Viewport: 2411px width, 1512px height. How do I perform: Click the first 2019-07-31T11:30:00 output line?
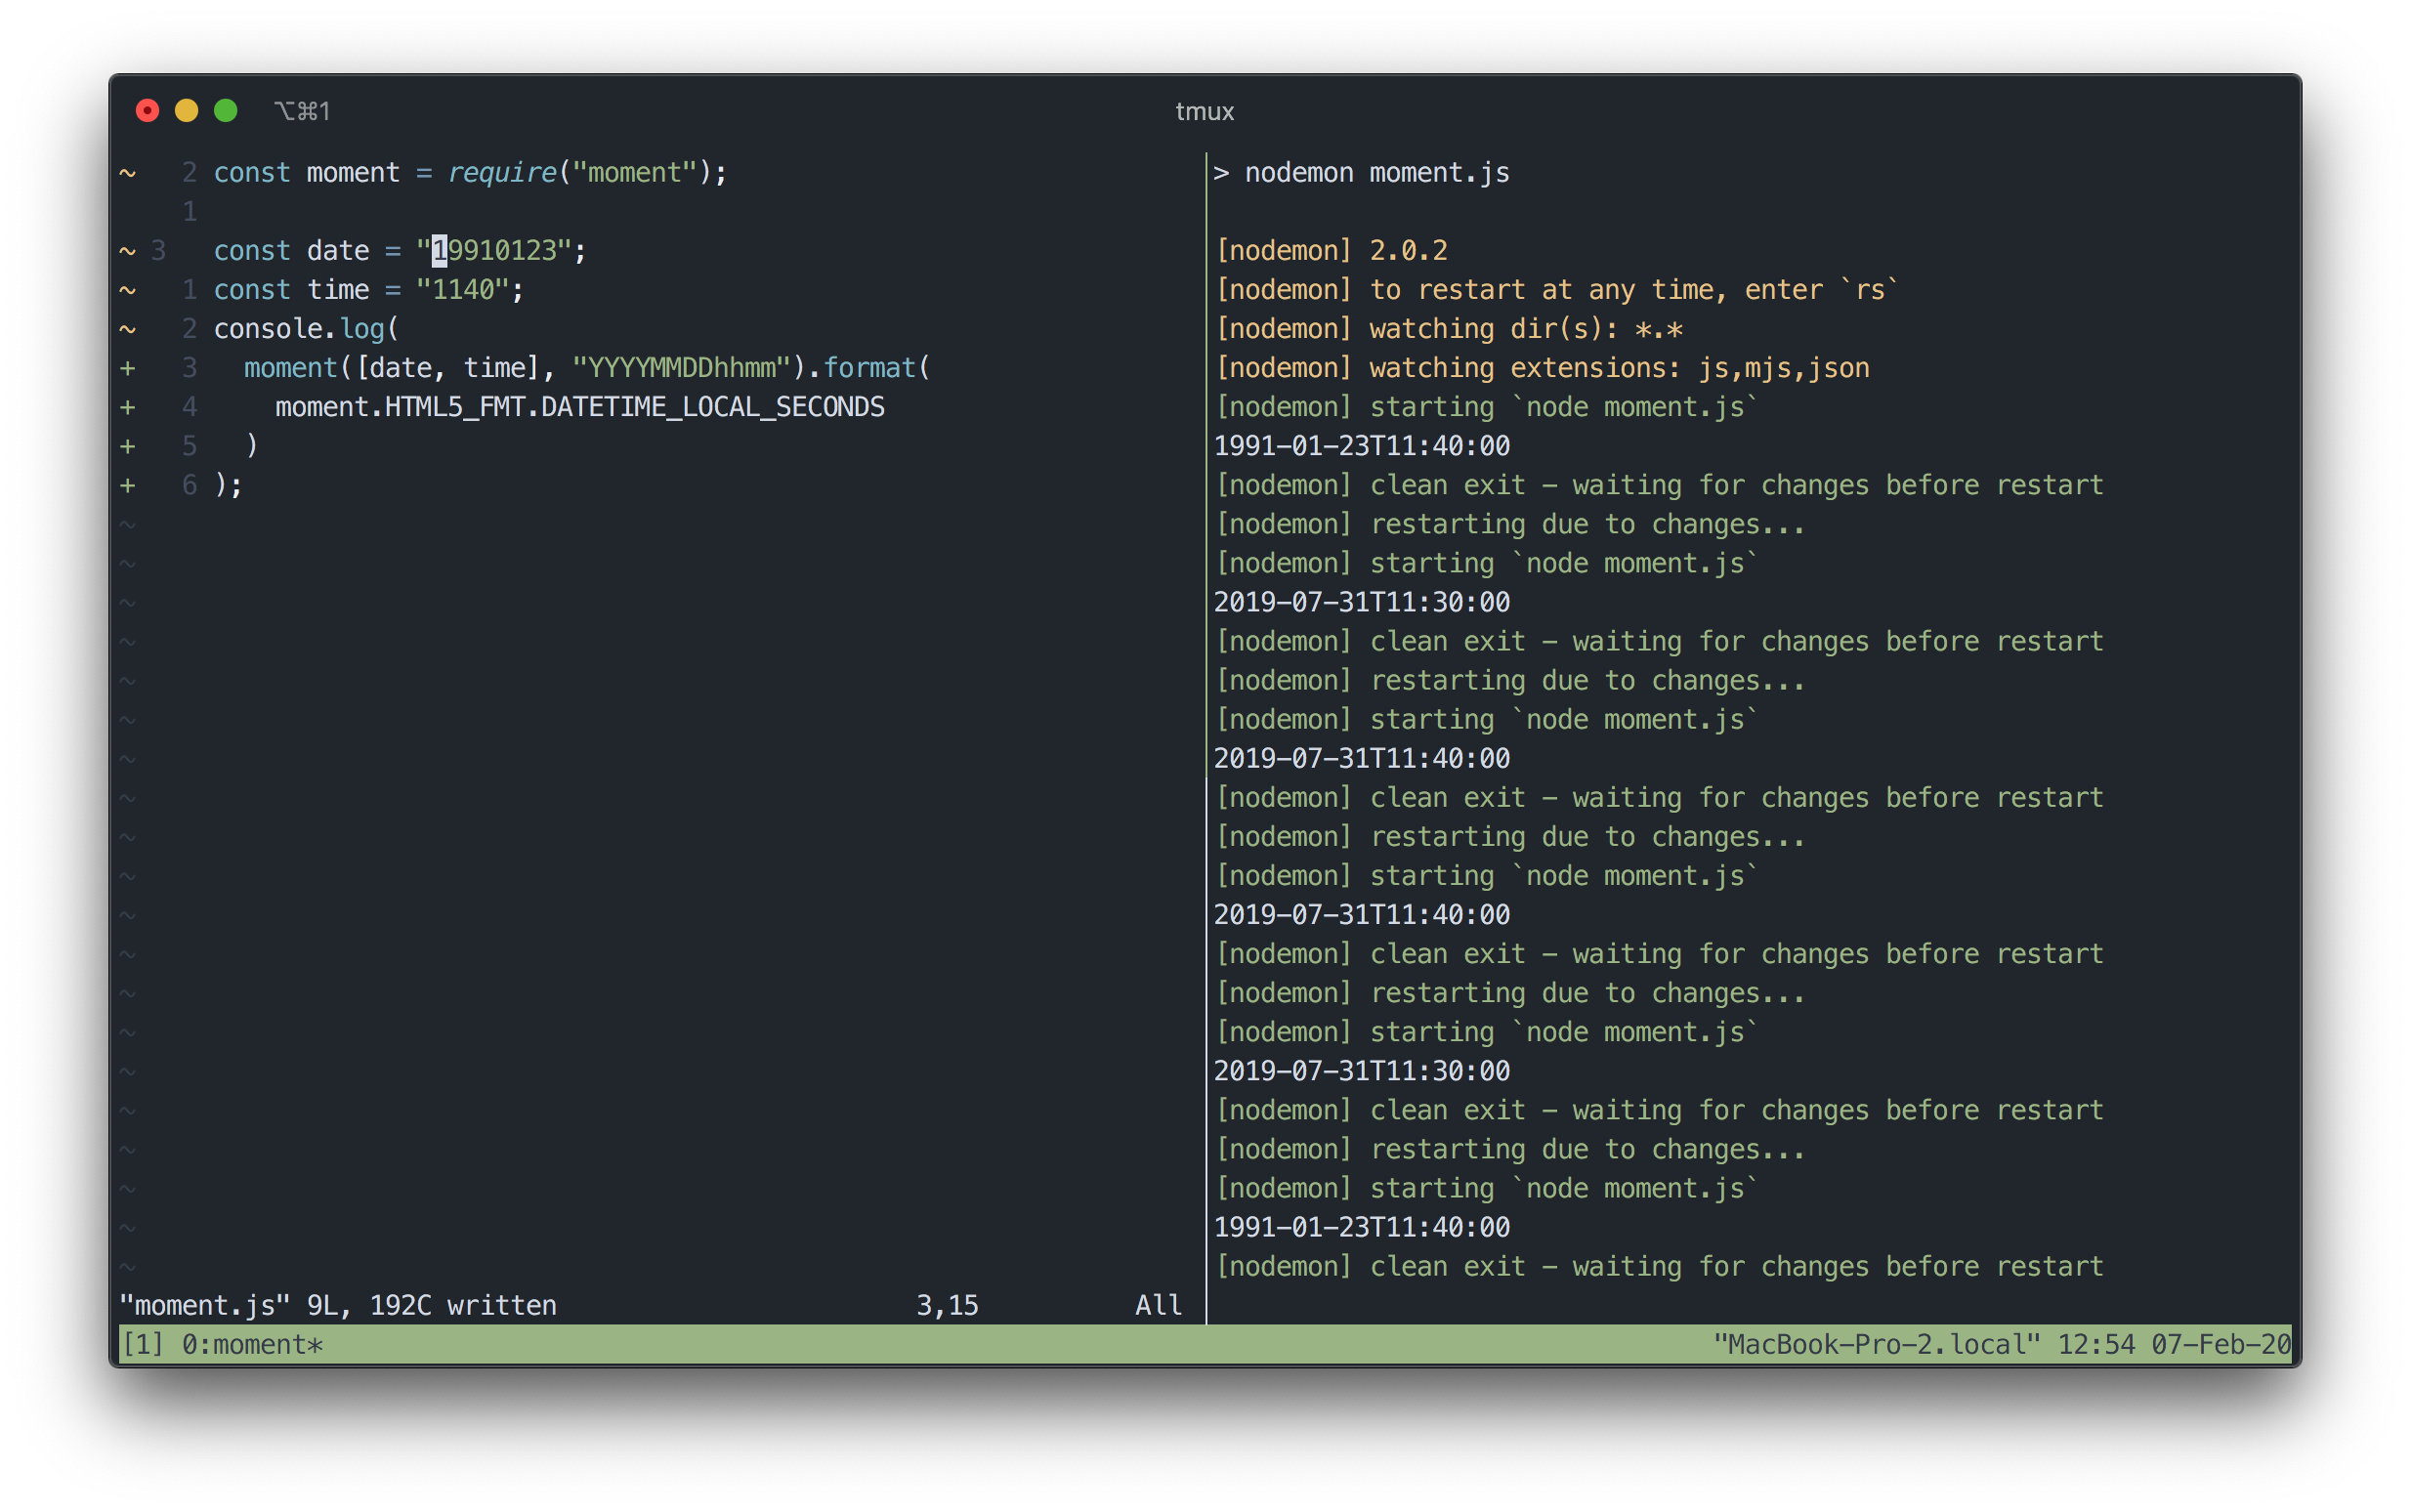point(1361,602)
